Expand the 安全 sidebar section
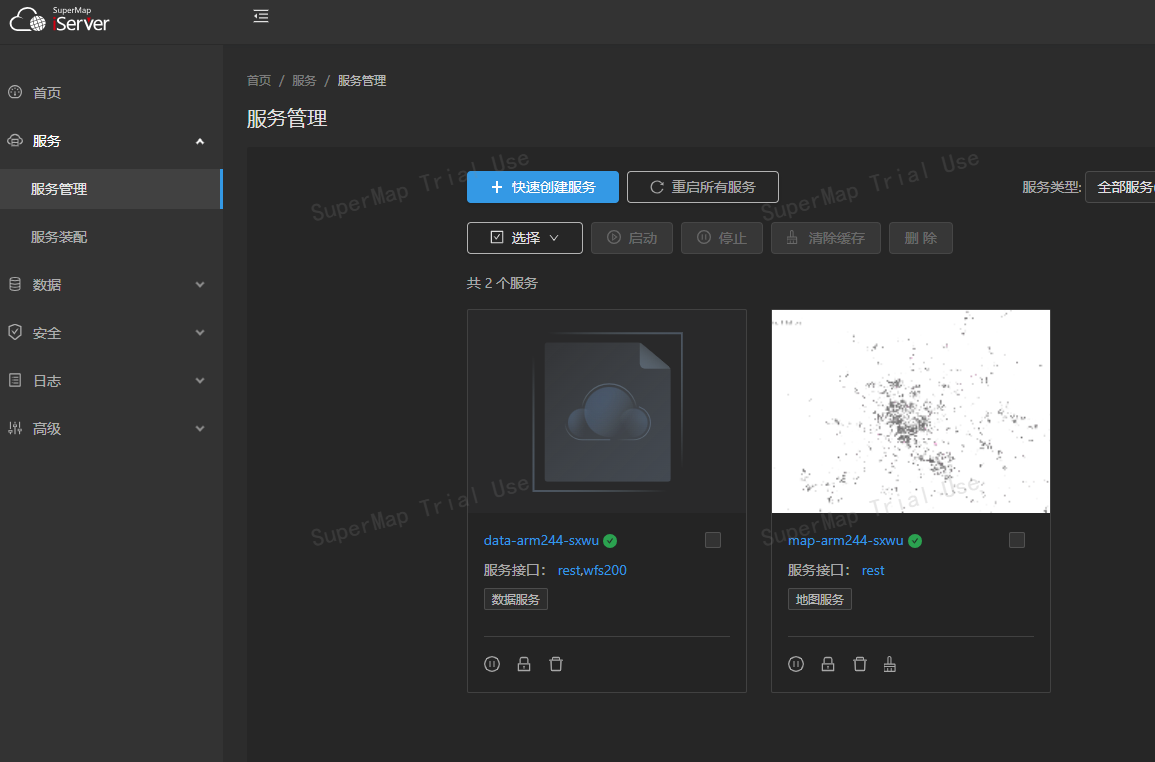The width and height of the screenshot is (1155, 762). [110, 333]
